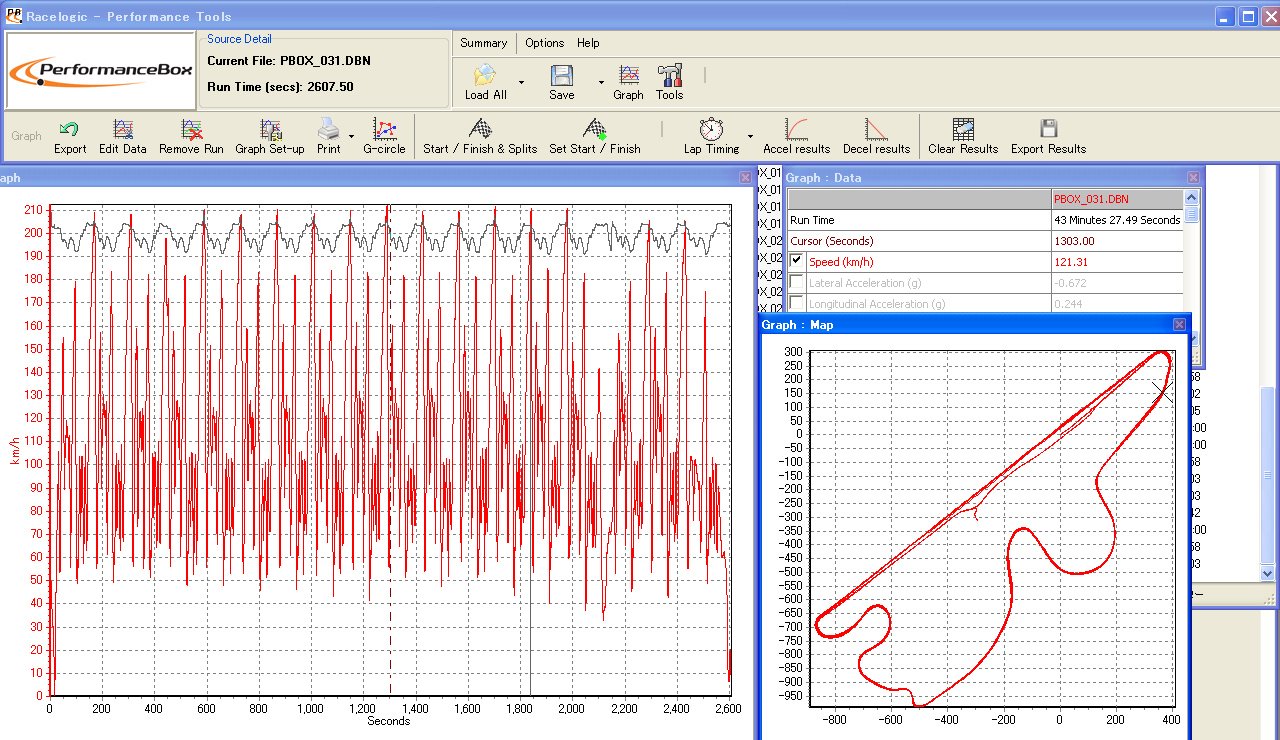This screenshot has width=1280, height=740.
Task: Enable the Lateral Acceleration (g) checkbox
Action: tap(797, 283)
